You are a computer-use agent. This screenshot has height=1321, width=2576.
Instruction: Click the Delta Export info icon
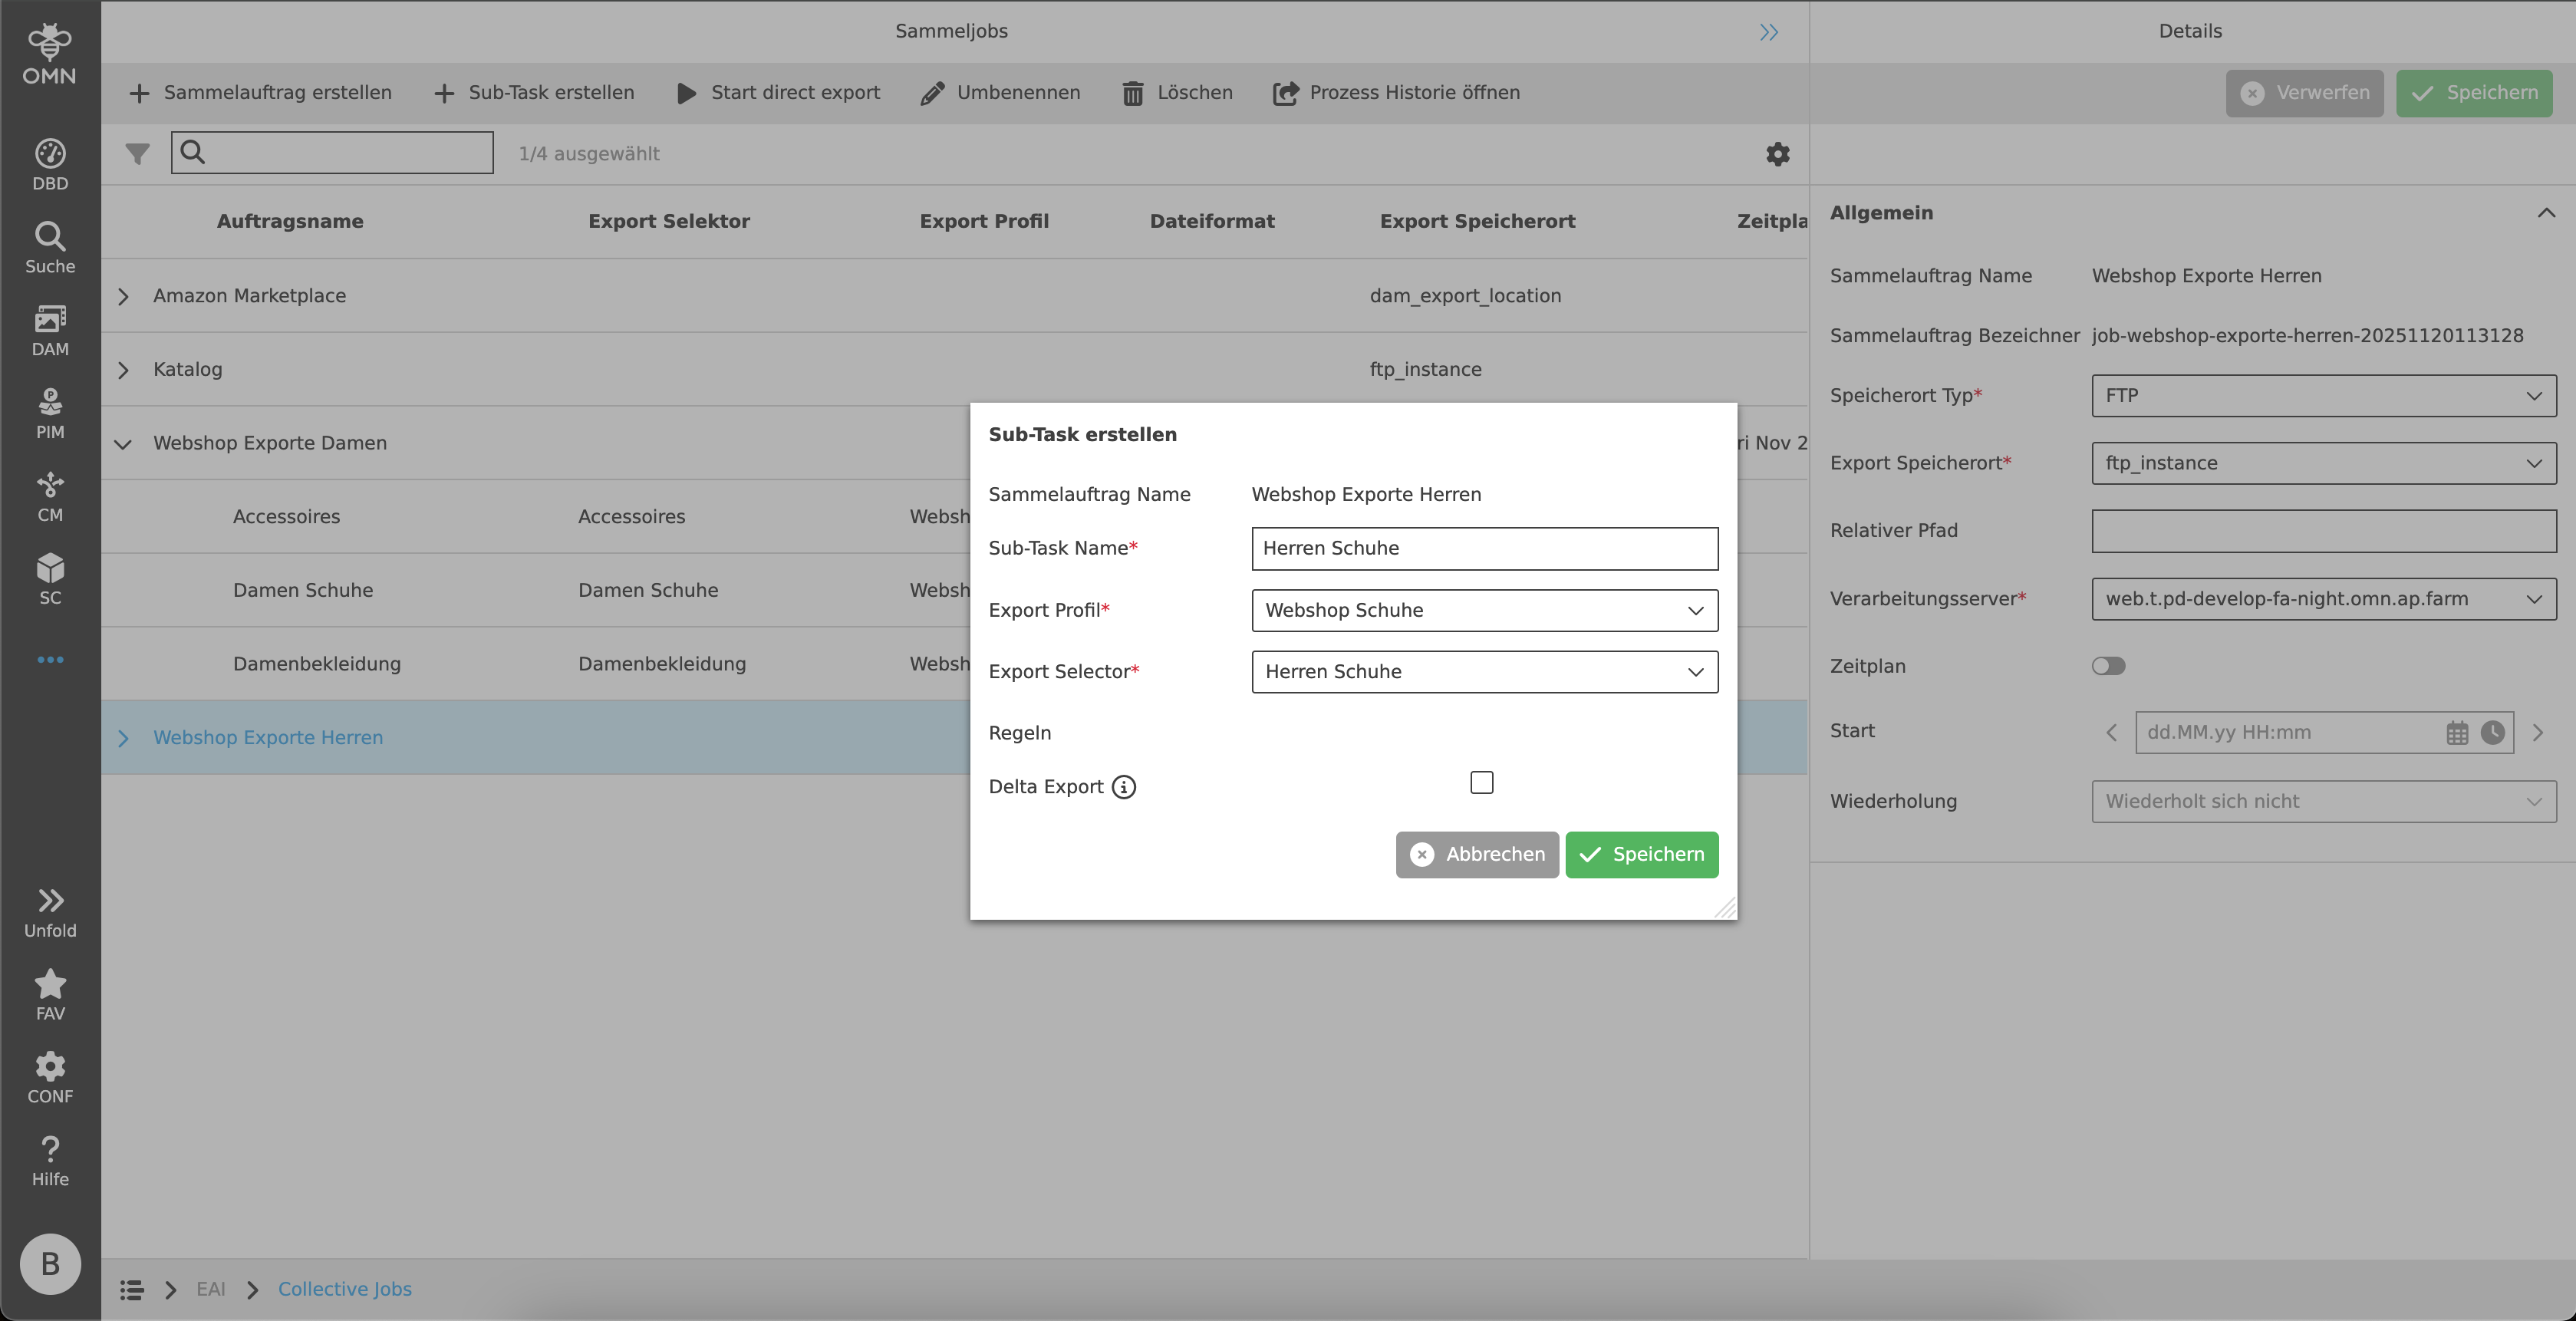pyautogui.click(x=1124, y=787)
